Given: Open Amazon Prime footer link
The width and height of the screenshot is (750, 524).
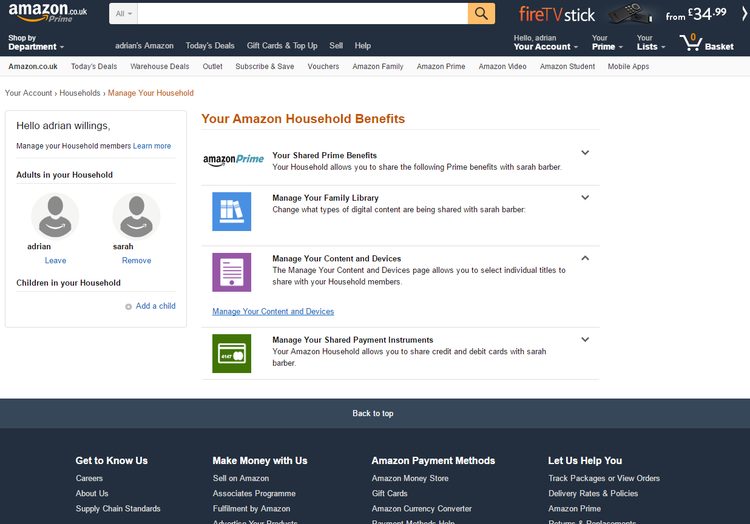Looking at the screenshot, I should (x=574, y=509).
